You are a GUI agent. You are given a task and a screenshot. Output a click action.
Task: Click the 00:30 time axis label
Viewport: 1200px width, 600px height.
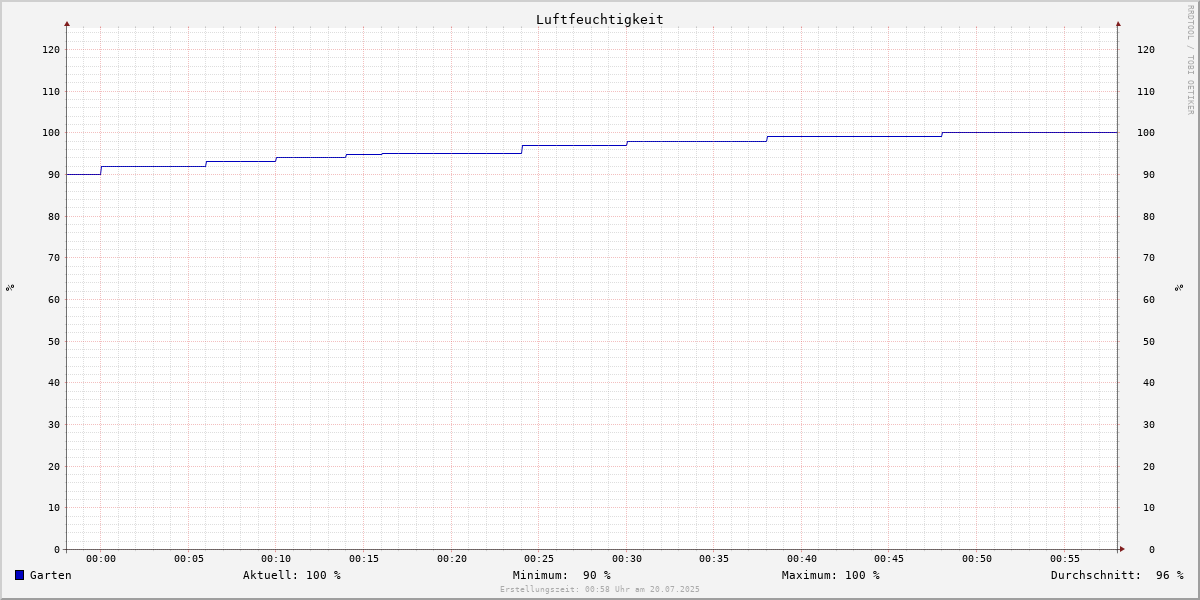(x=627, y=558)
